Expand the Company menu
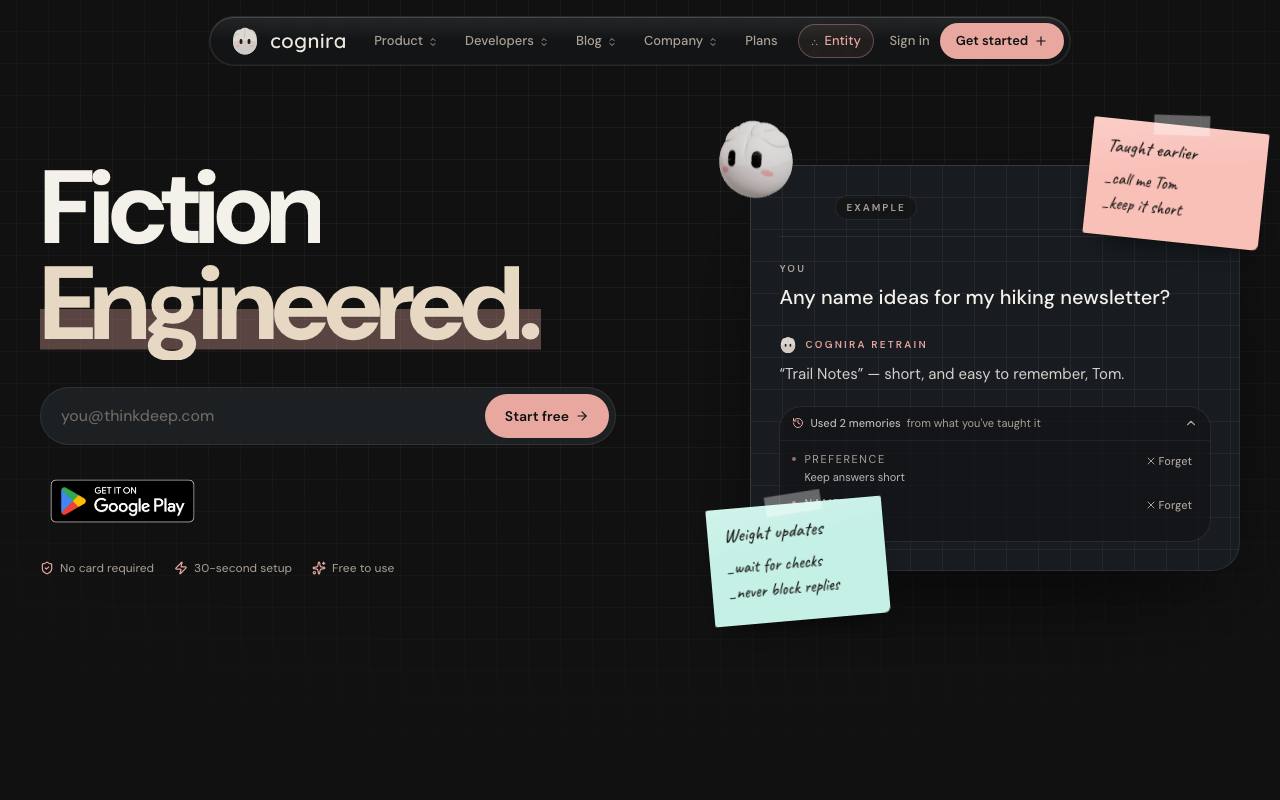 tap(680, 41)
